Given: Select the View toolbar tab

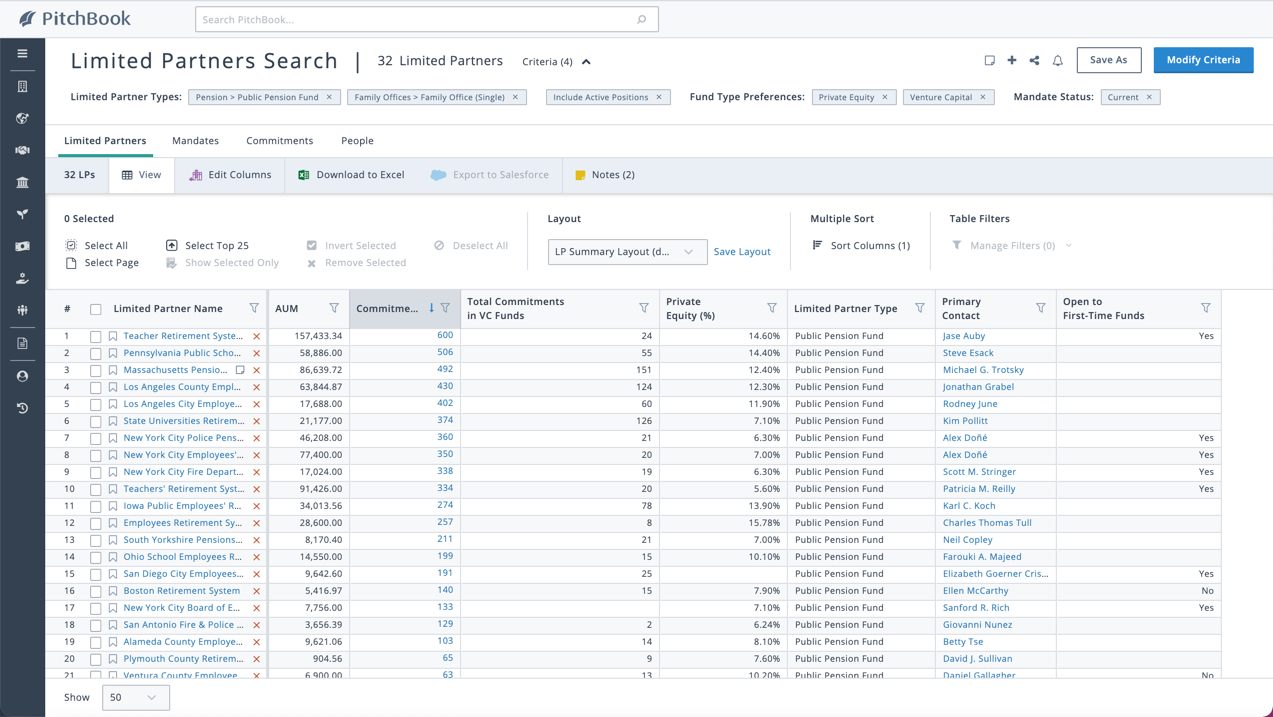Looking at the screenshot, I should (141, 175).
